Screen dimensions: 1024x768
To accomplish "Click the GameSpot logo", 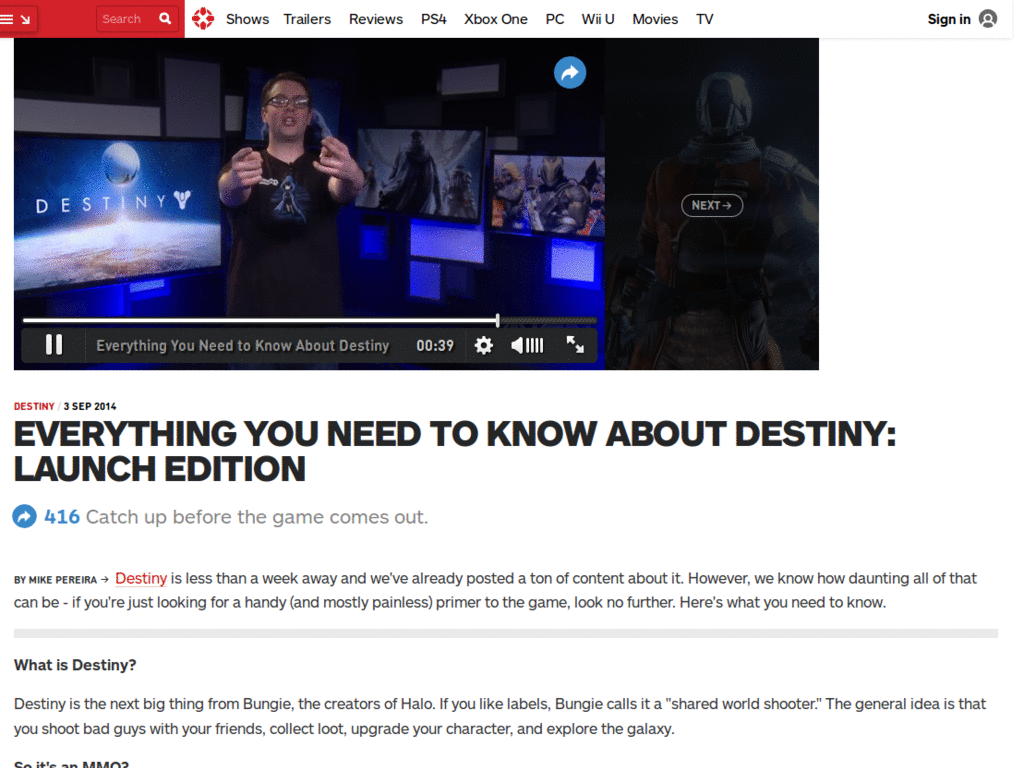I will [x=203, y=18].
